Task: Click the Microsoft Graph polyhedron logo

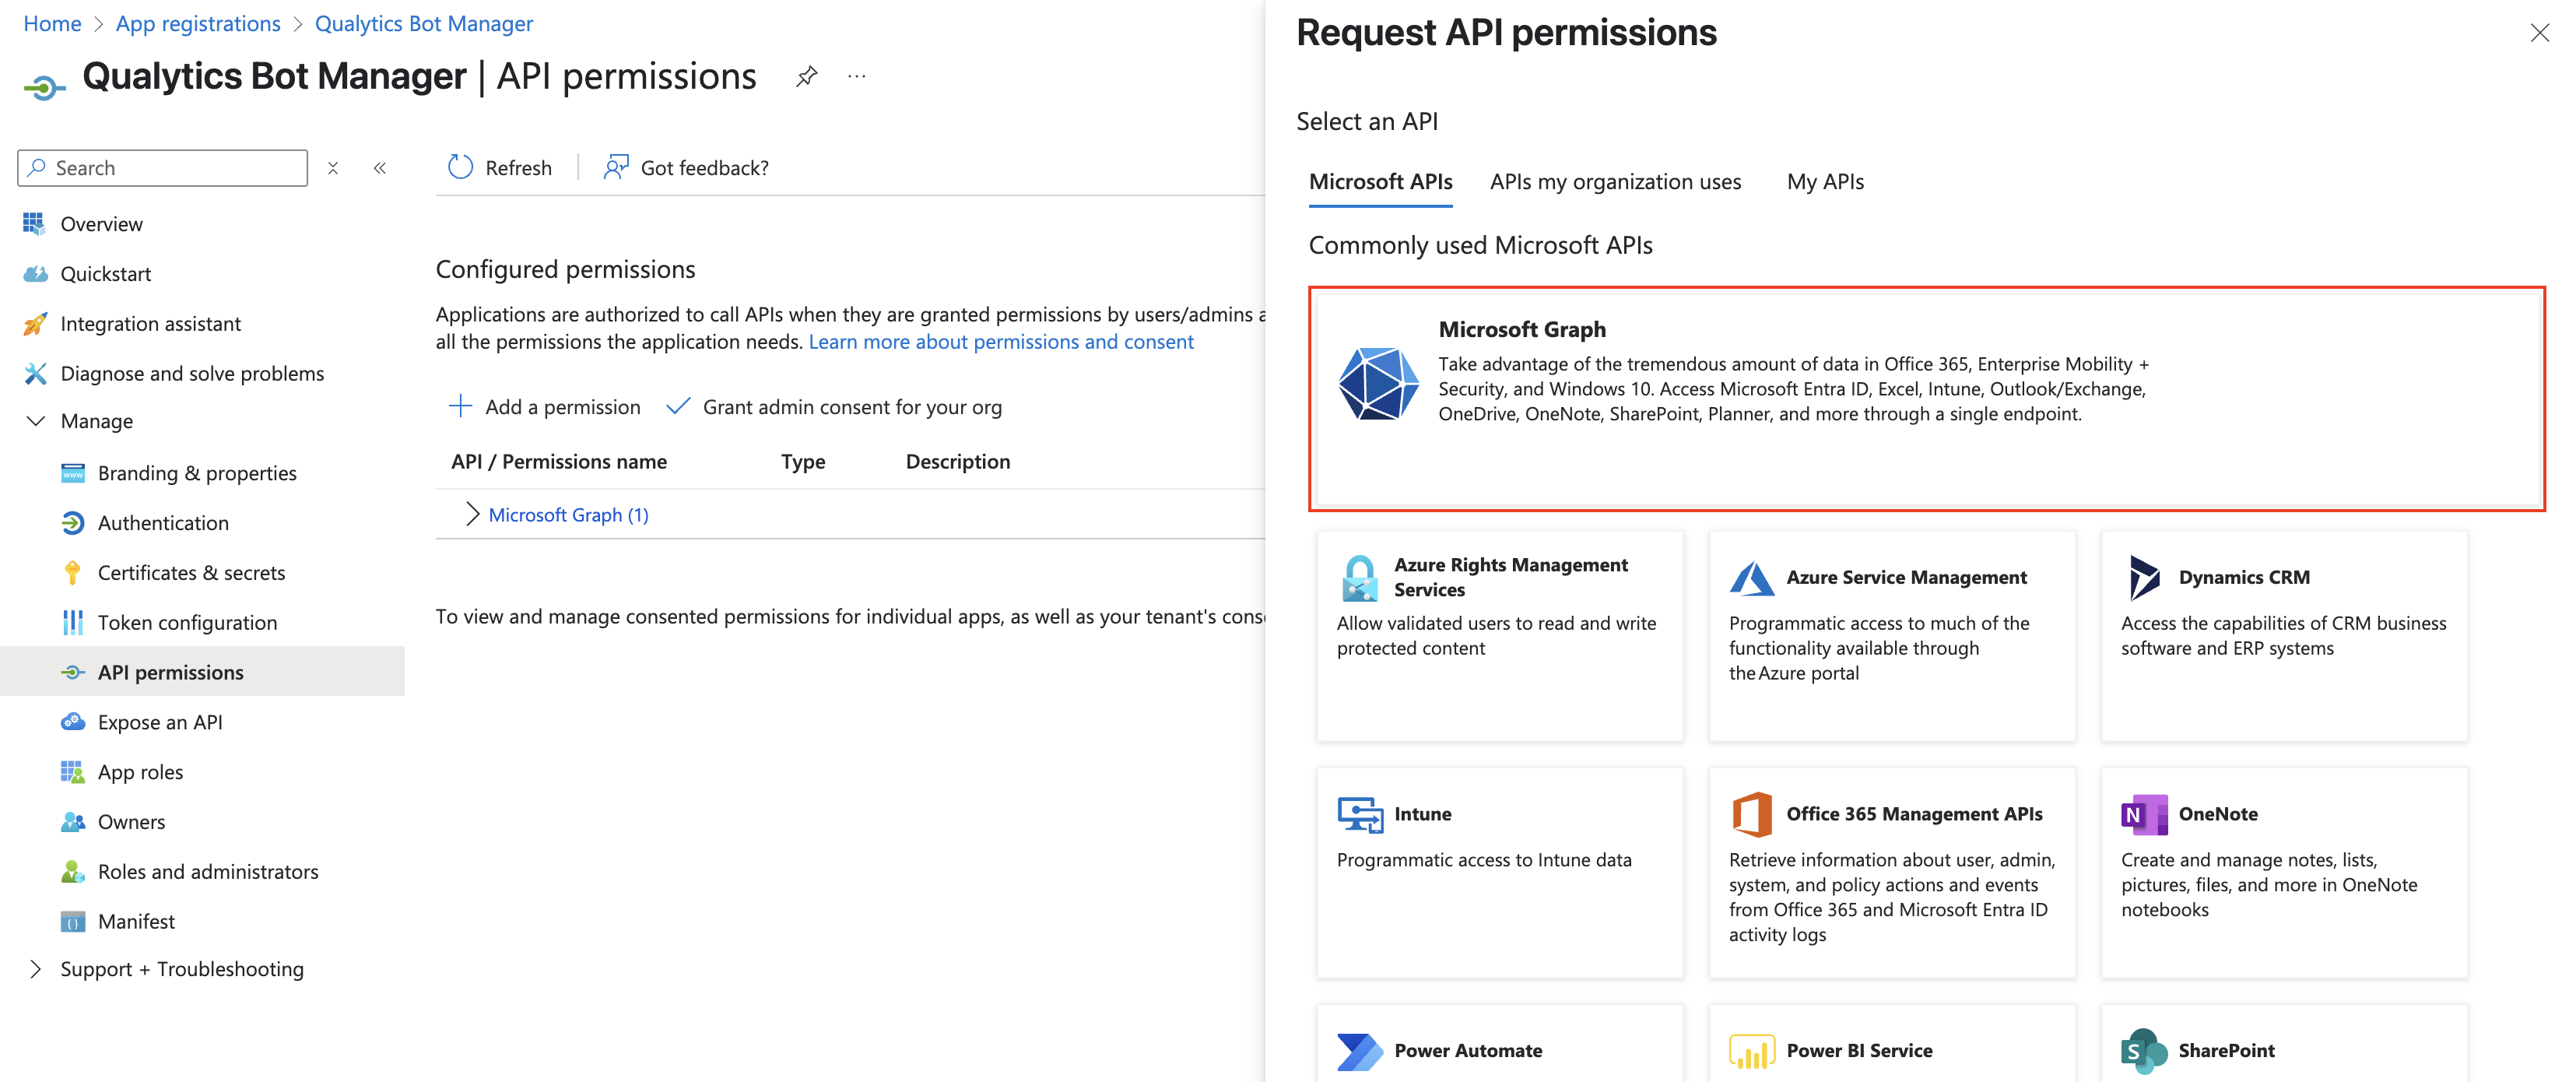Action: pos(1378,384)
